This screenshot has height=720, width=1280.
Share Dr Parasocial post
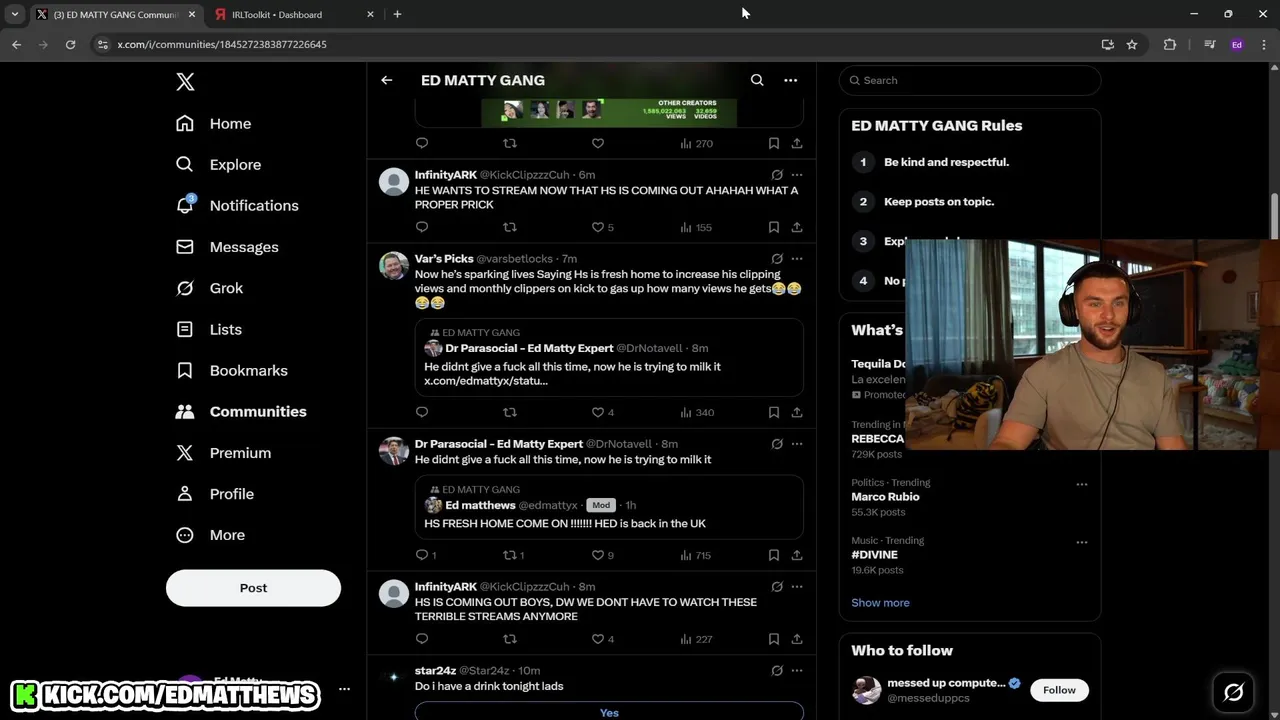click(x=797, y=555)
